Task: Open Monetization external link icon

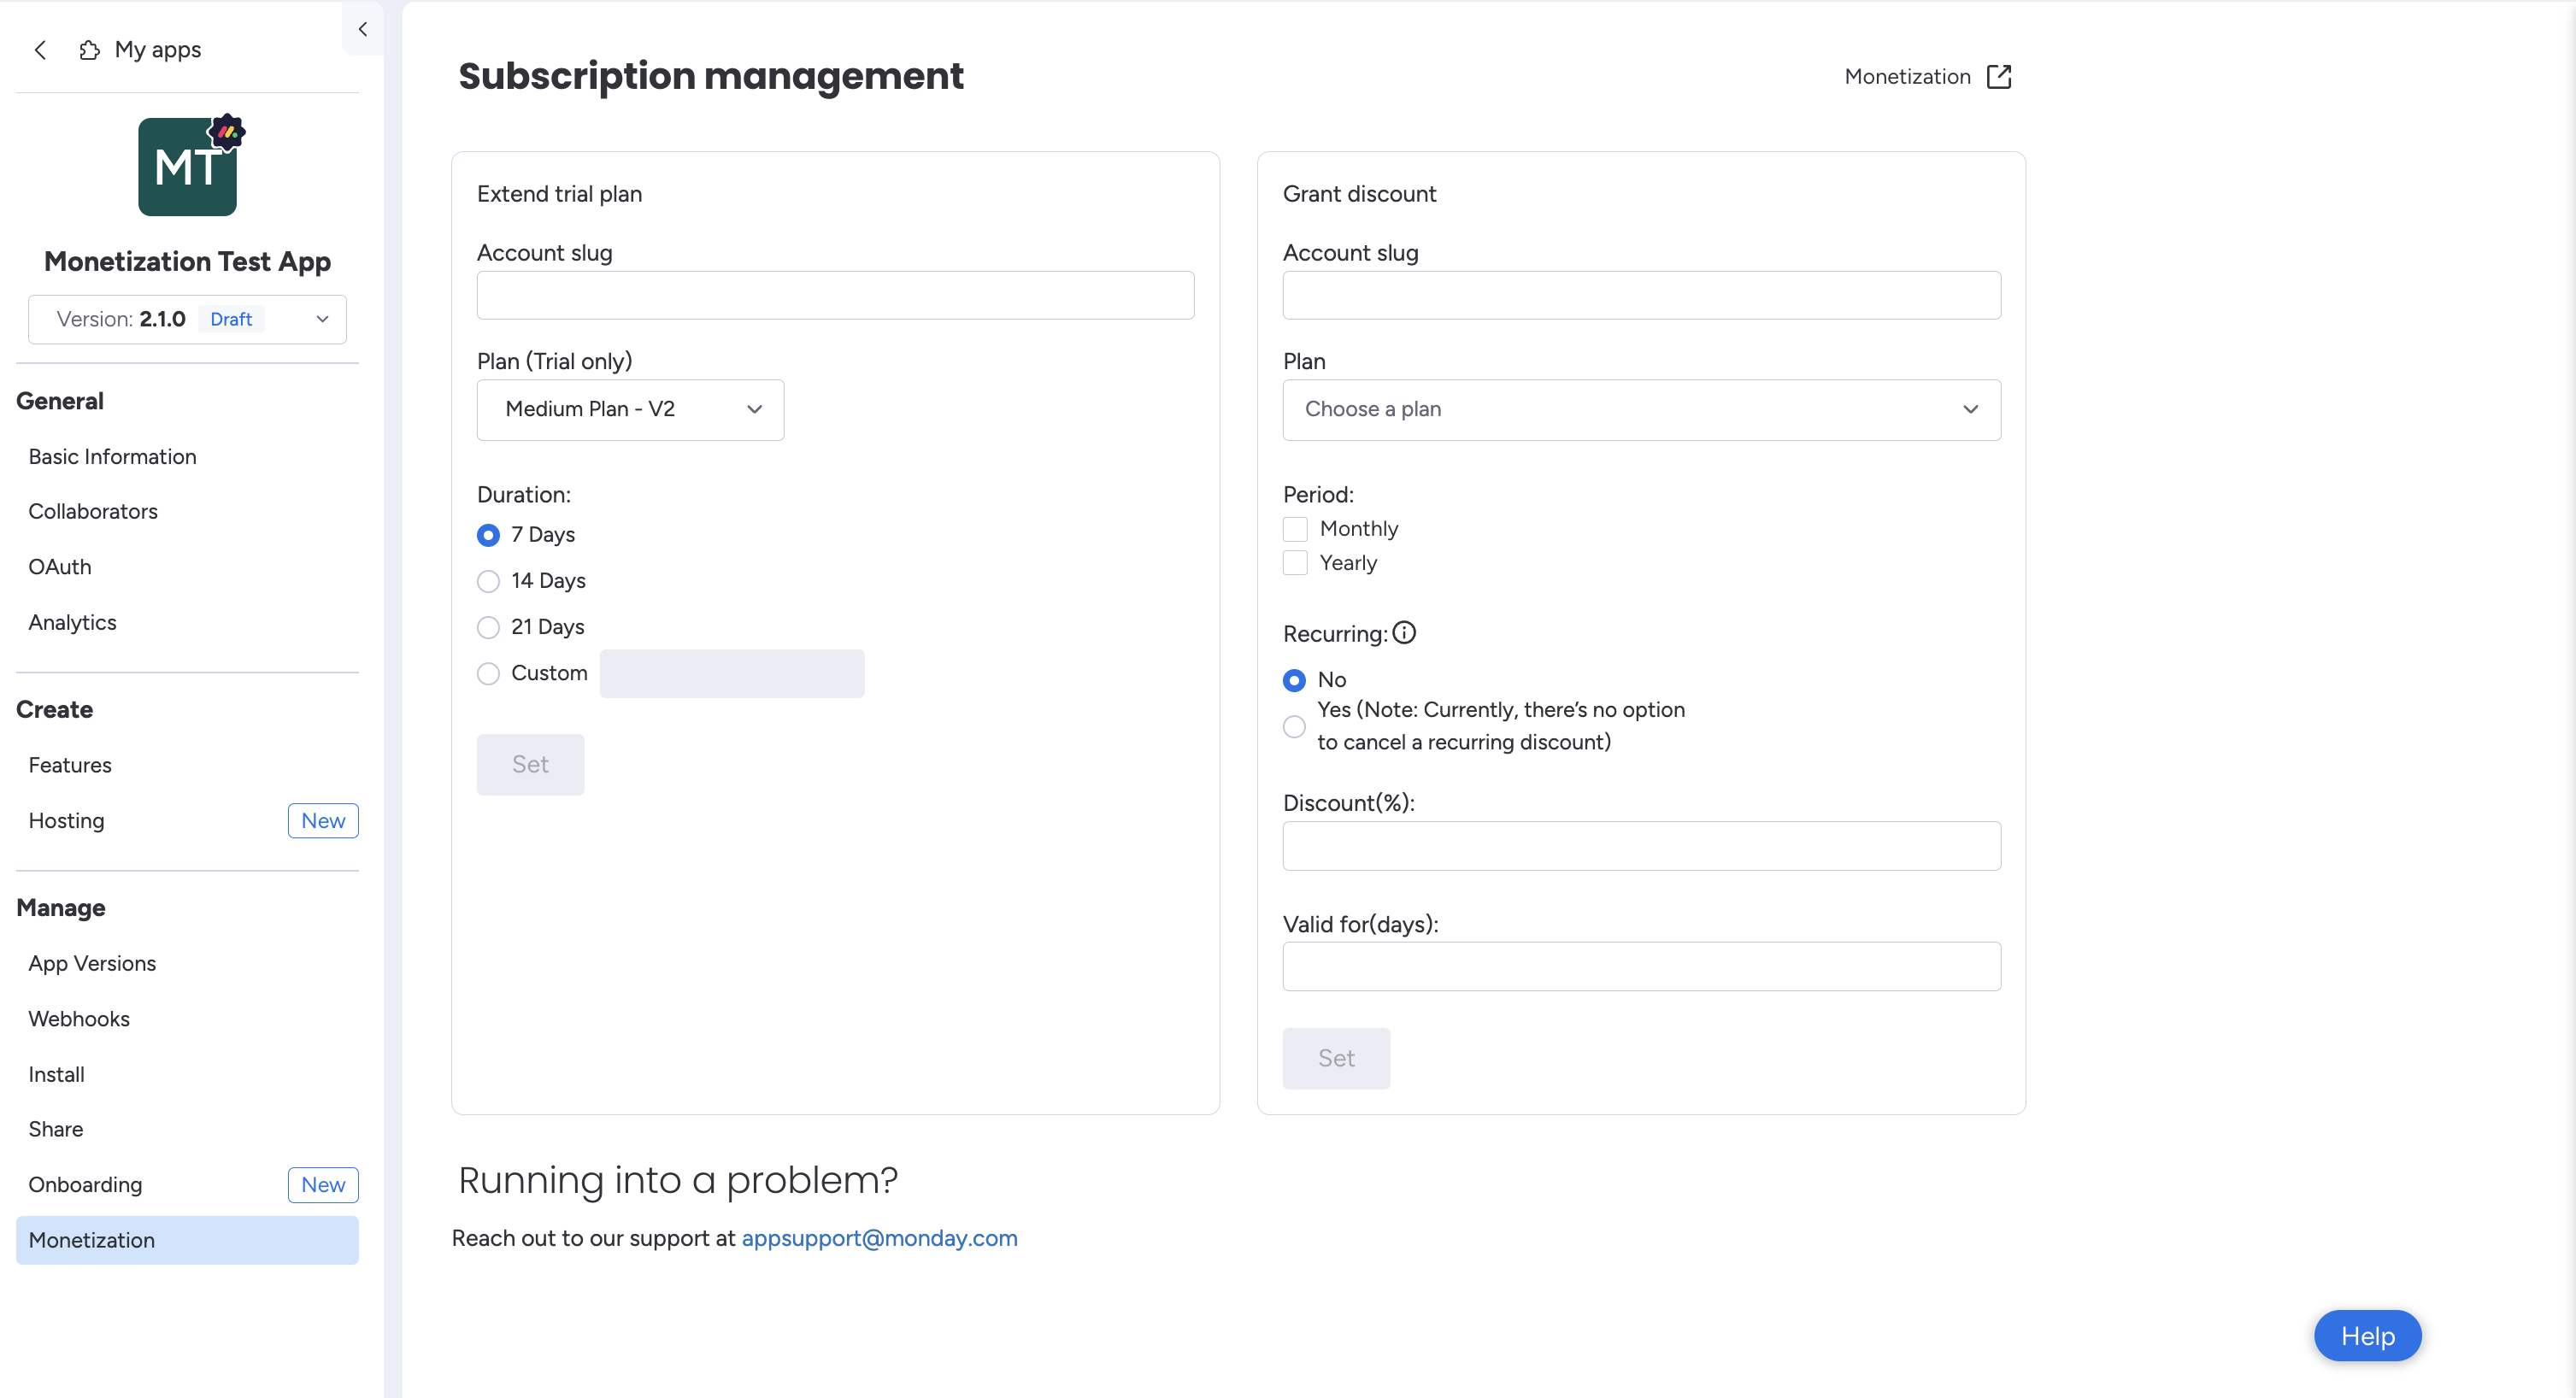Action: click(x=1998, y=77)
